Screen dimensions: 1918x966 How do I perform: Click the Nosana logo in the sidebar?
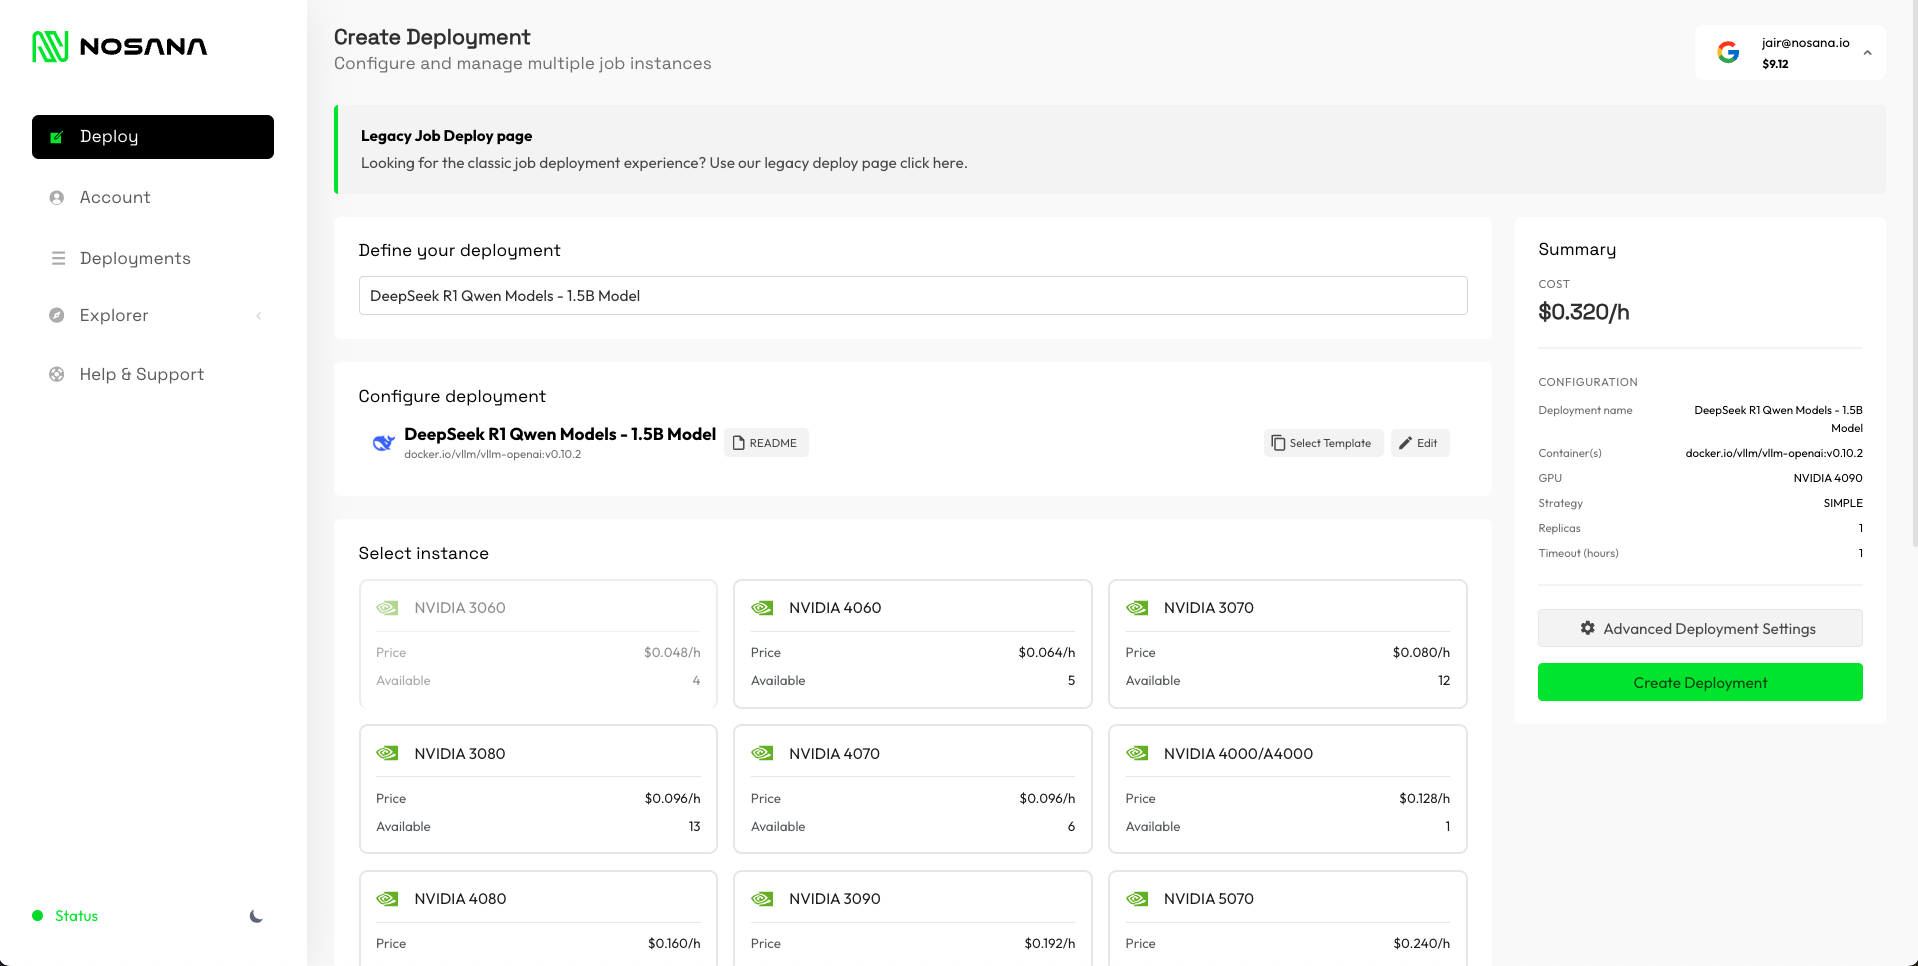pyautogui.click(x=118, y=45)
